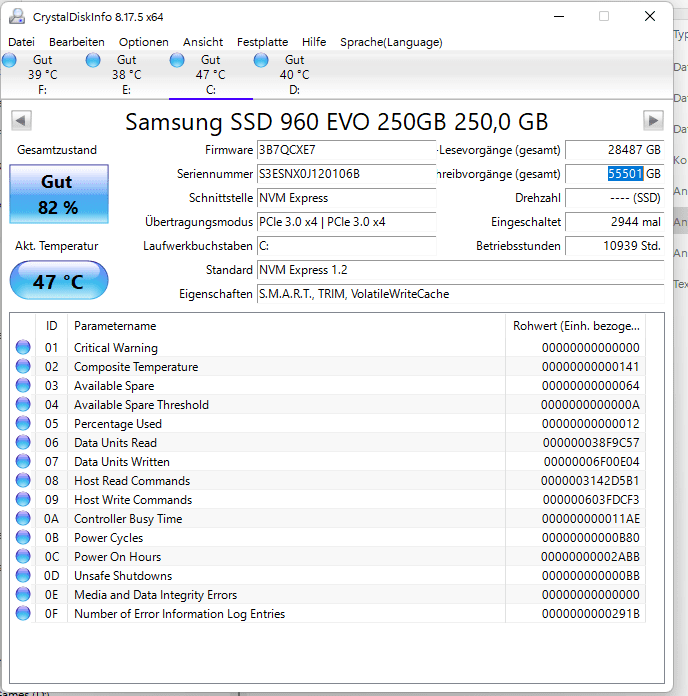
Task: Close the CrystalDiskInfo window
Action: (x=650, y=16)
